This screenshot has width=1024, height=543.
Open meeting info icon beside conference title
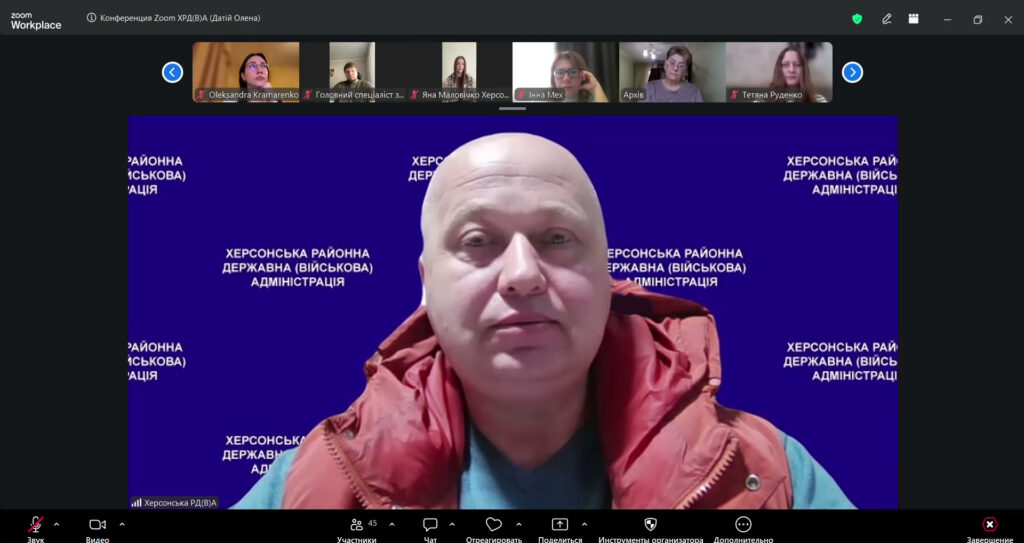click(x=91, y=18)
